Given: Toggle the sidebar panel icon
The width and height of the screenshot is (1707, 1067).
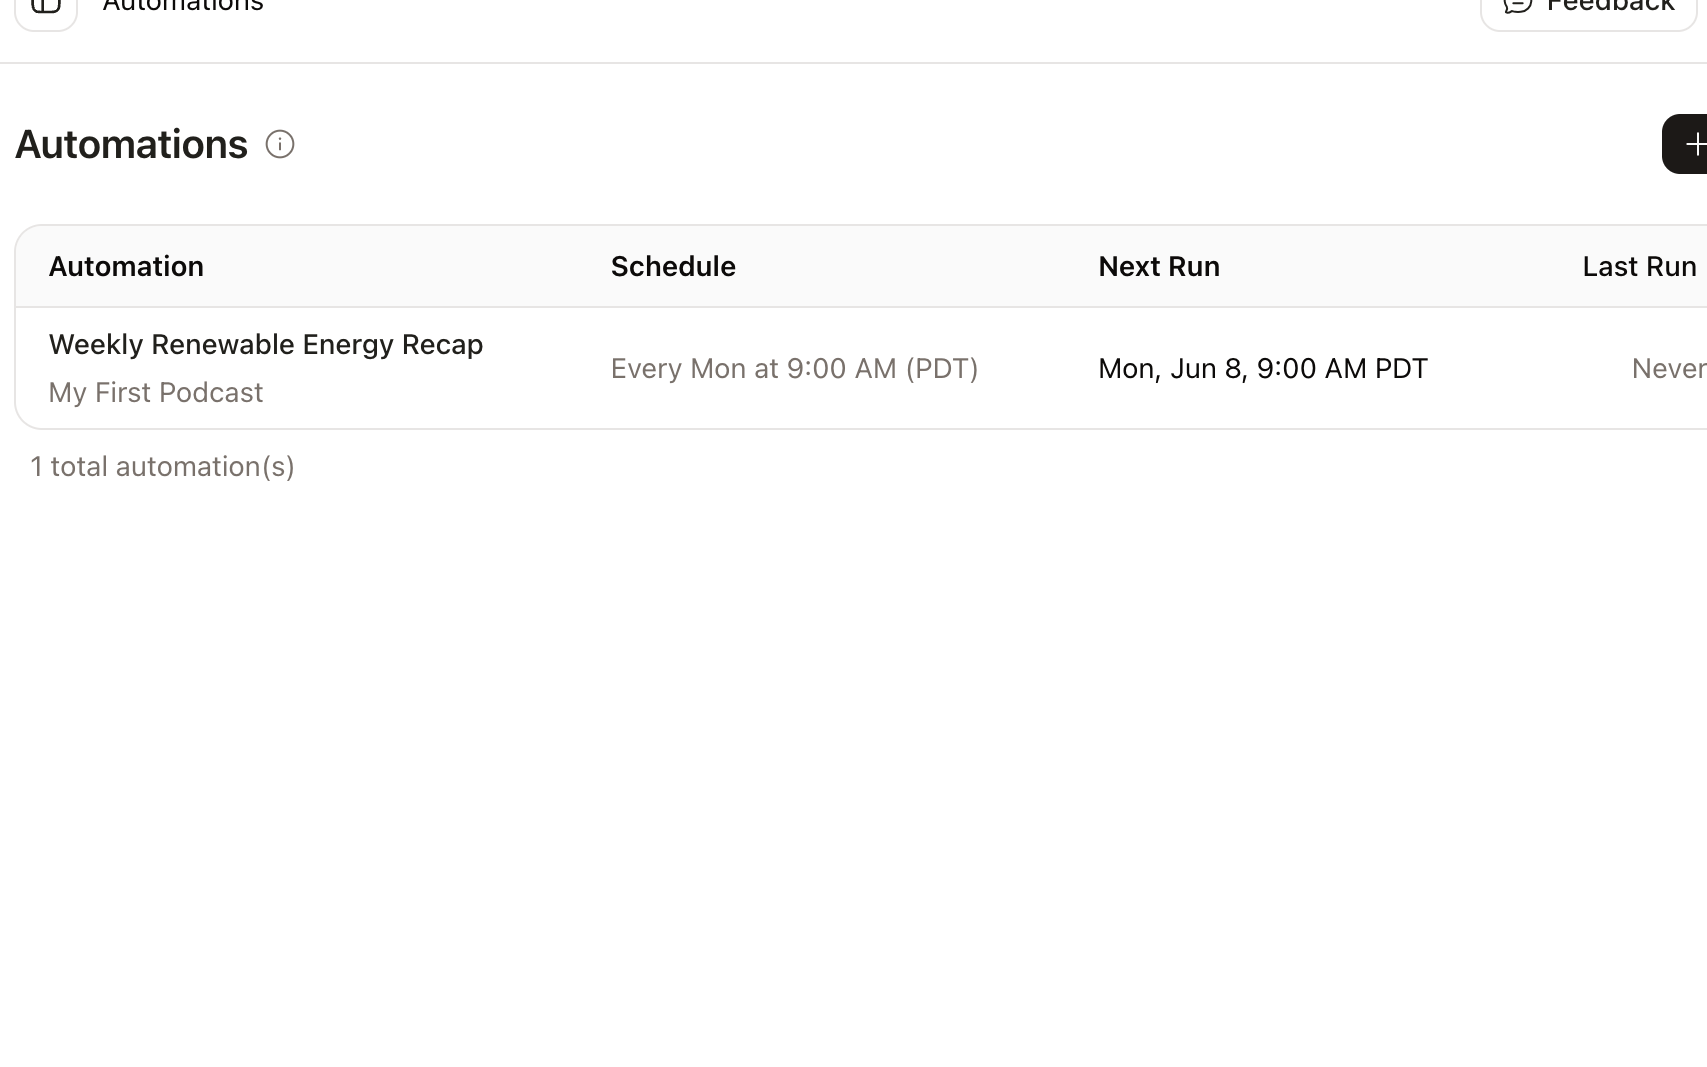Looking at the screenshot, I should (x=46, y=8).
